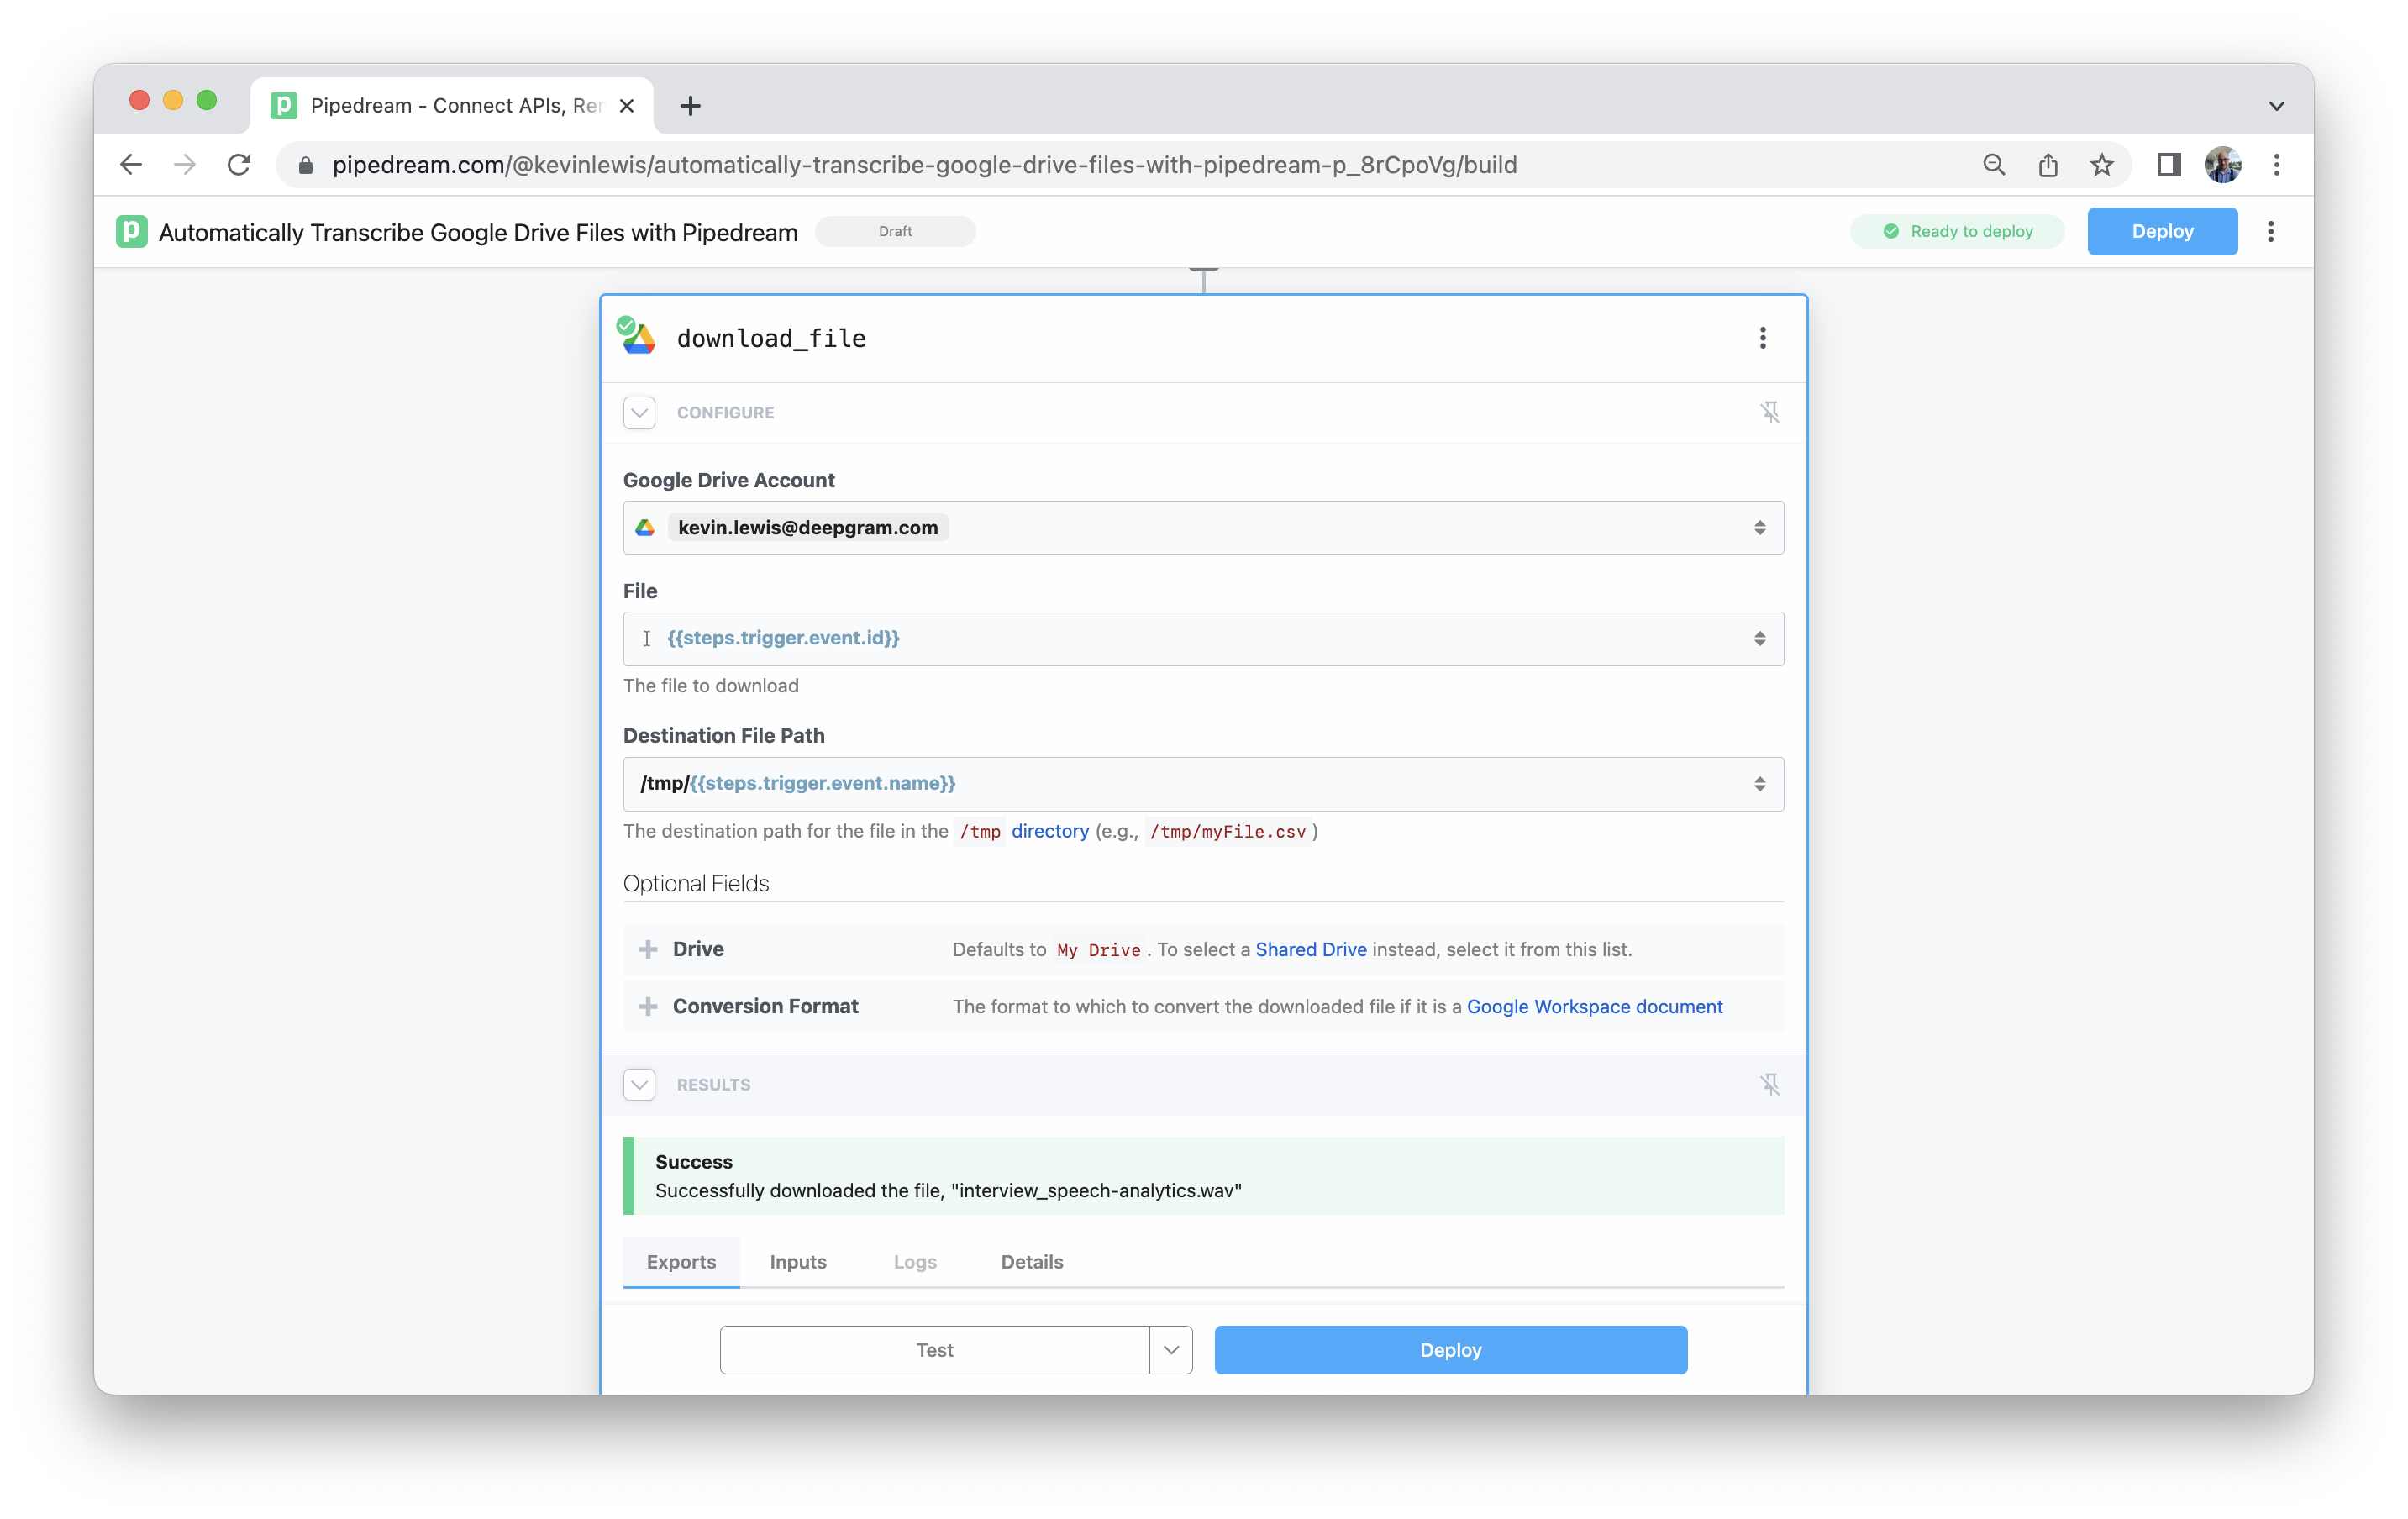Add the optional Conversion Format field
The image size is (2408, 1519).
[648, 1006]
